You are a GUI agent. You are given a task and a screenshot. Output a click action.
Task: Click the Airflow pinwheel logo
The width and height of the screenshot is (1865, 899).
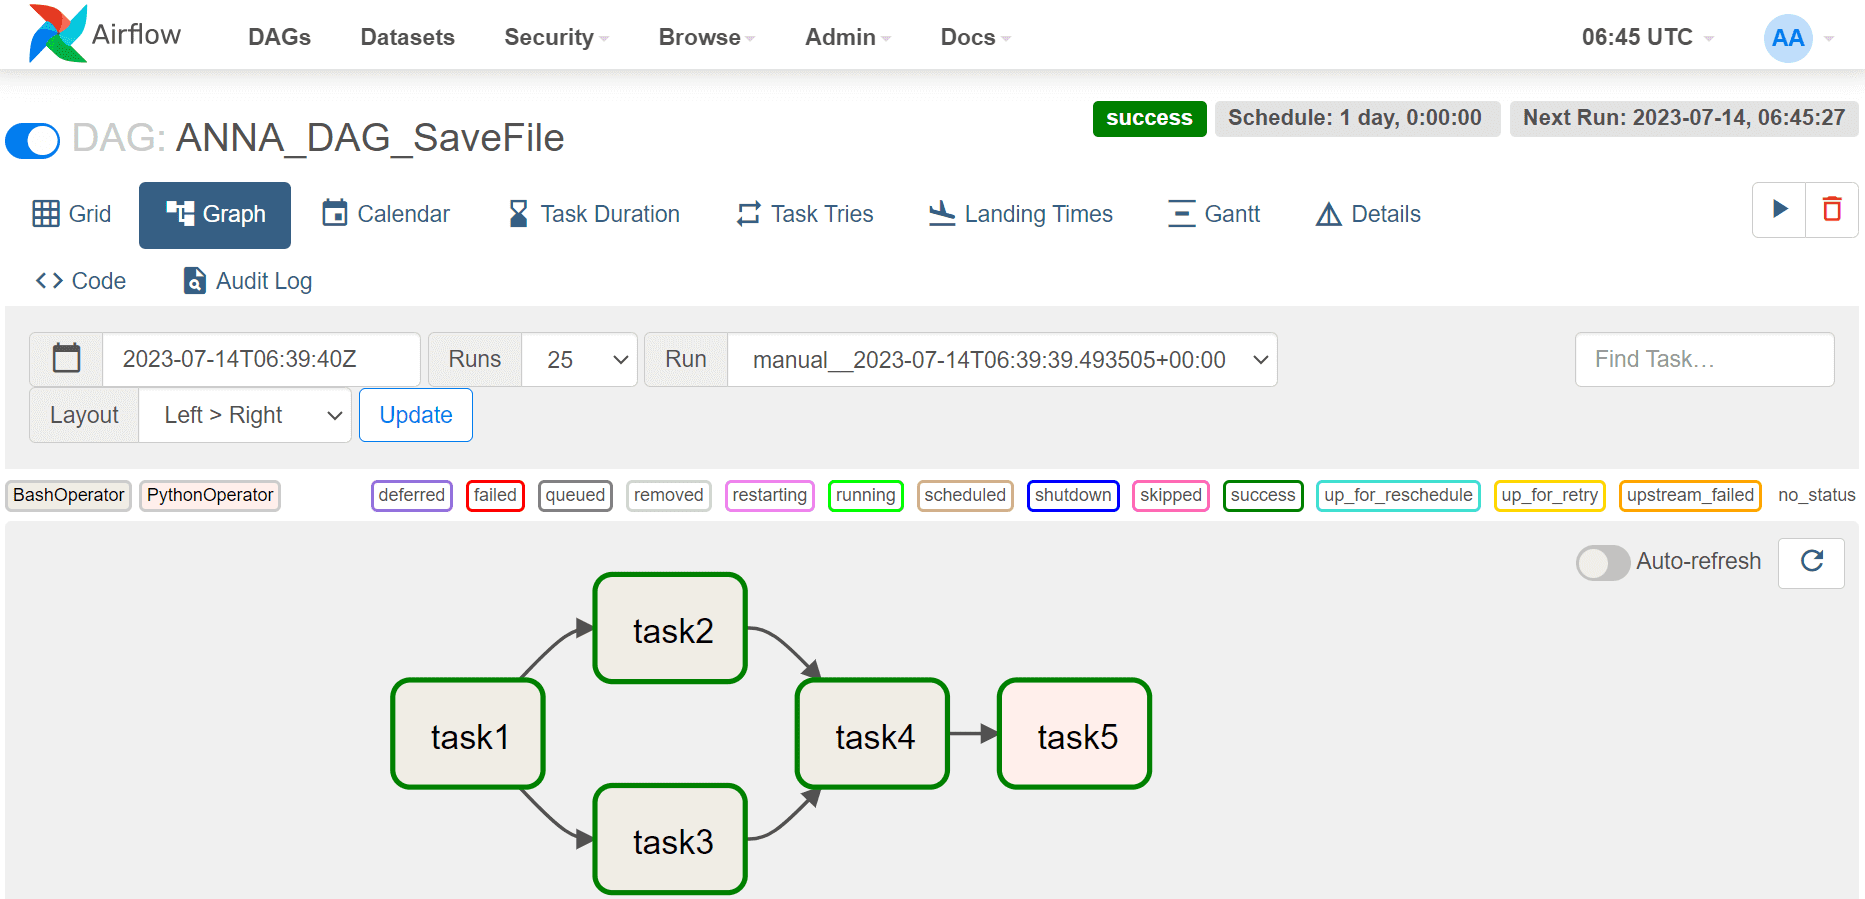(57, 34)
